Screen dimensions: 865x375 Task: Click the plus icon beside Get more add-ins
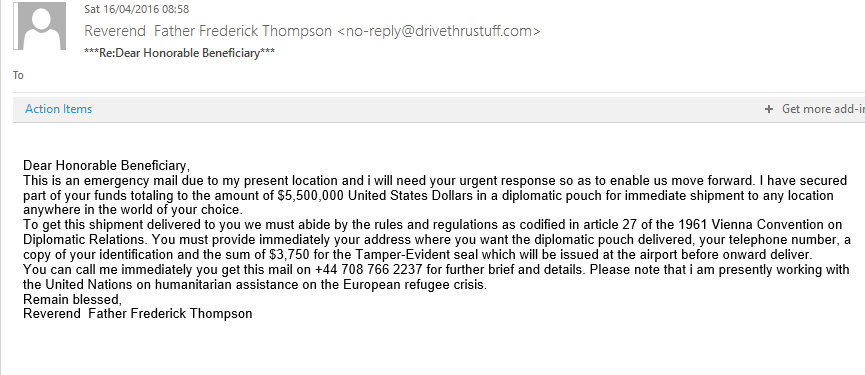click(768, 109)
